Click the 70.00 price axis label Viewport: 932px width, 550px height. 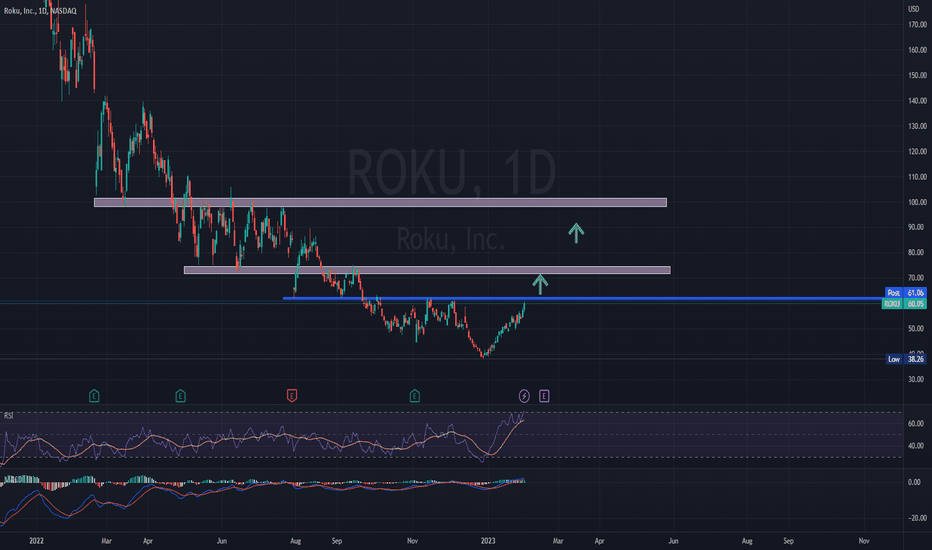[x=916, y=278]
